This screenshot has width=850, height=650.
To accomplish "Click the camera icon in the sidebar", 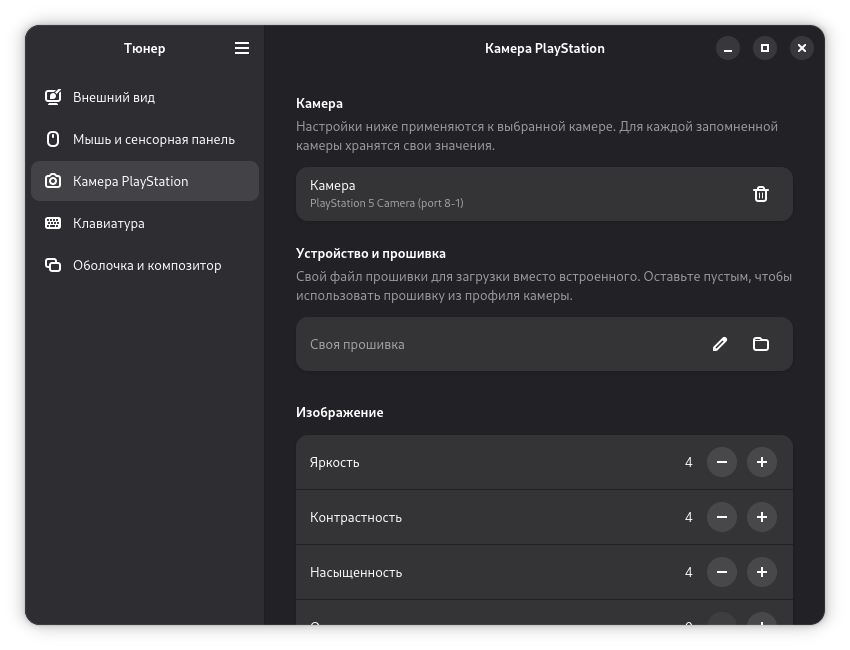I will point(53,181).
